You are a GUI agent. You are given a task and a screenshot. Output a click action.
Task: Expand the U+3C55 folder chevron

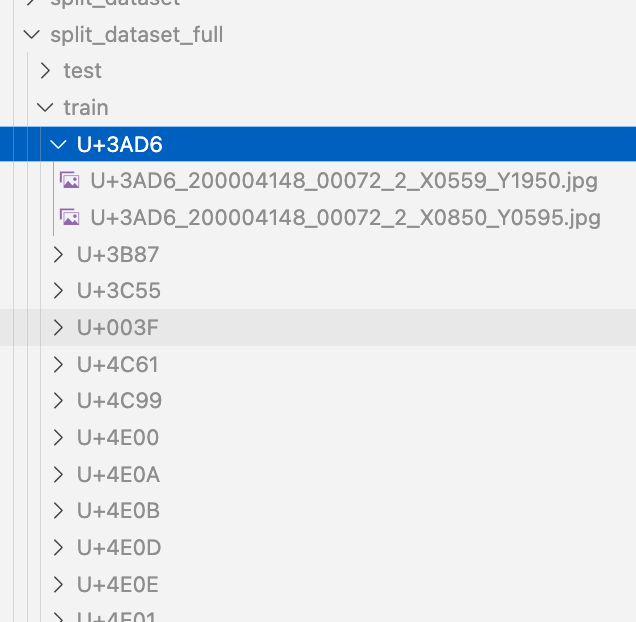click(x=58, y=291)
